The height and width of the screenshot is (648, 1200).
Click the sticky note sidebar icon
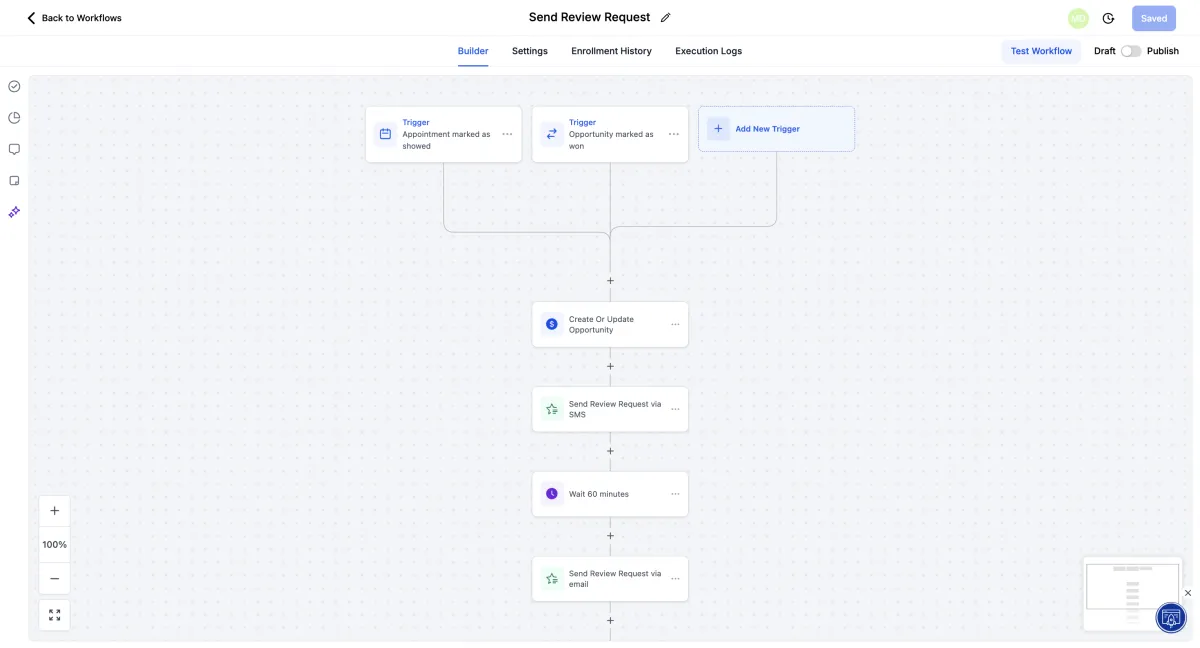click(x=14, y=181)
